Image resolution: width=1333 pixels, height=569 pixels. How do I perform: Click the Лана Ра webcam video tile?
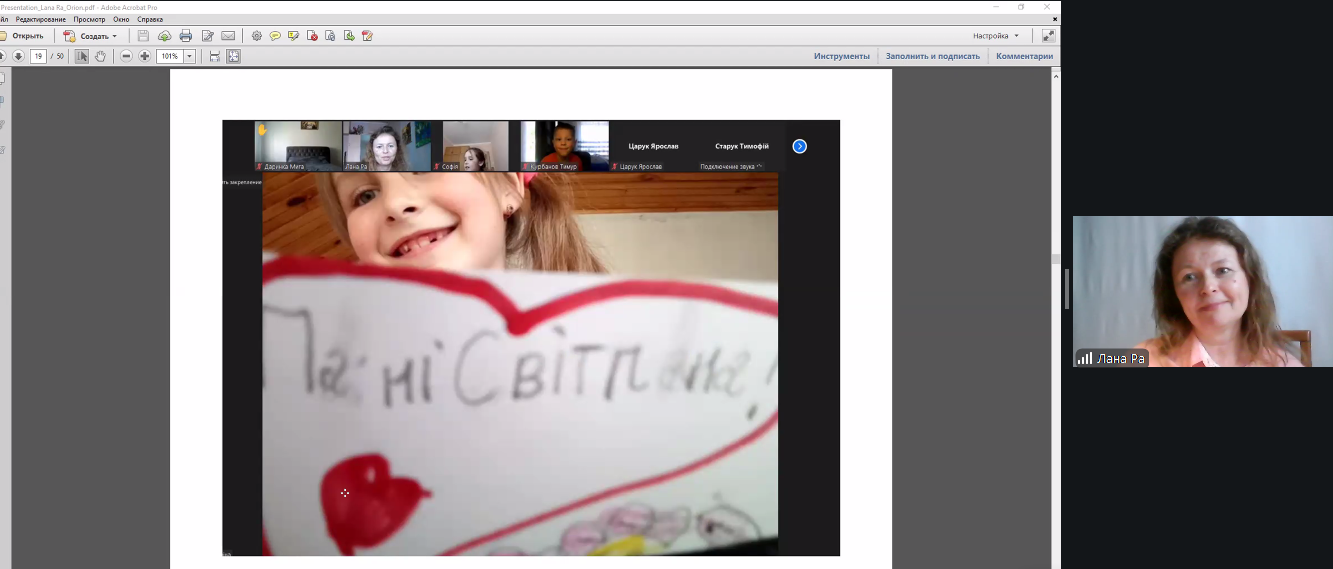pos(1203,291)
